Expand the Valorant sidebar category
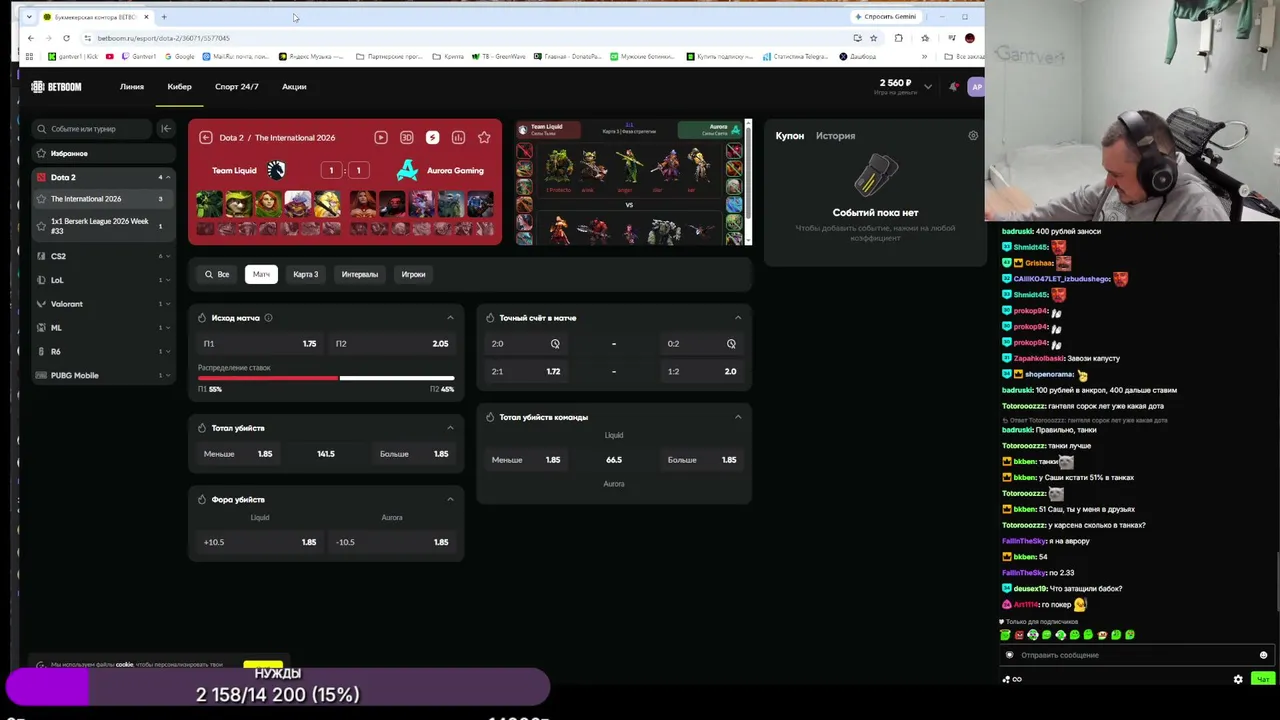The image size is (1280, 720). [x=168, y=304]
